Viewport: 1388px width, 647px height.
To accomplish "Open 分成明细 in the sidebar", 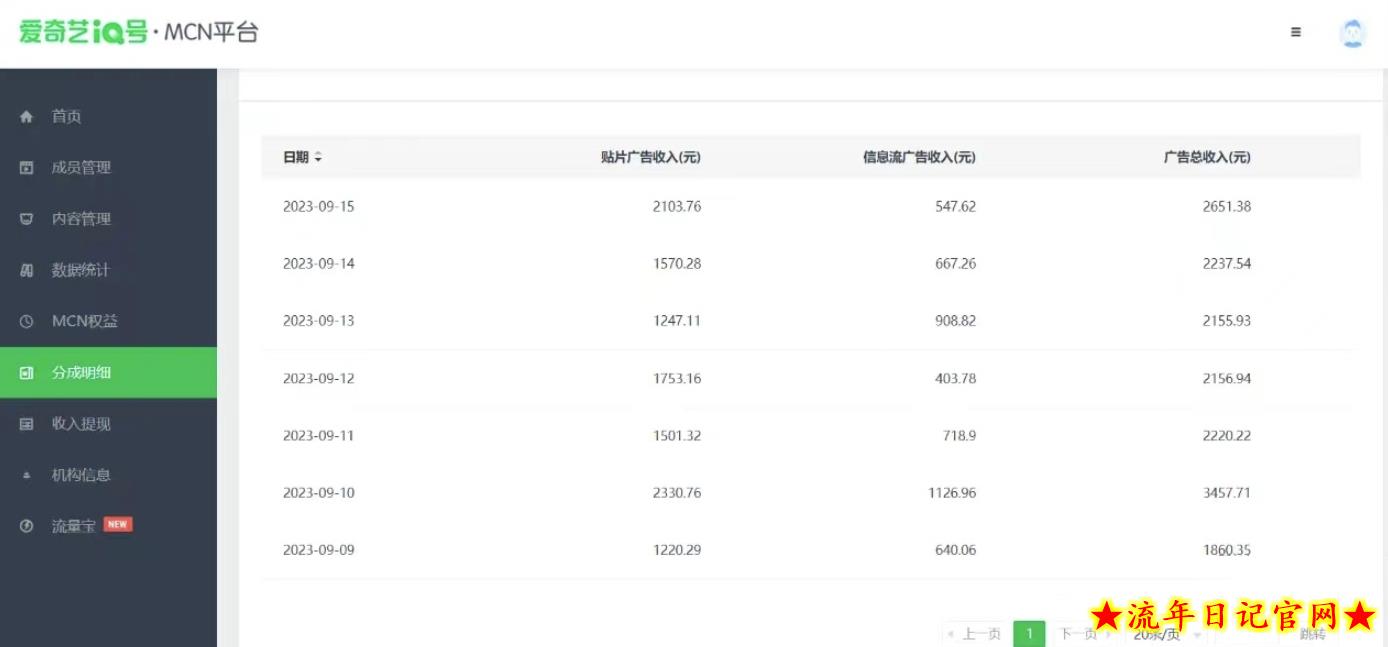I will coord(81,373).
